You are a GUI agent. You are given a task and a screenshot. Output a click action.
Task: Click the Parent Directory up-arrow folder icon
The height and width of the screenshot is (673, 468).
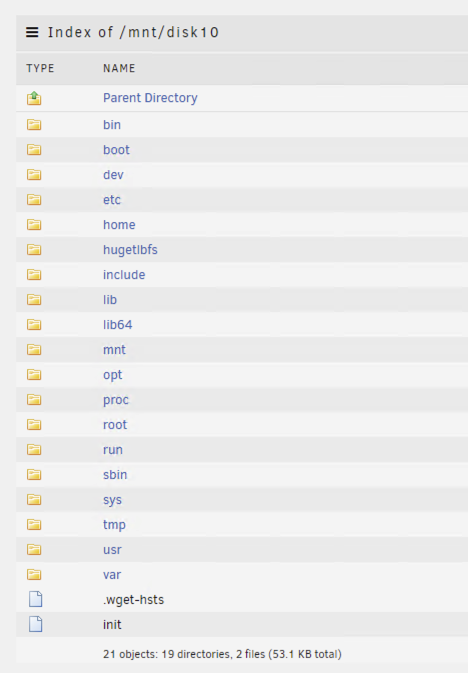(34, 98)
